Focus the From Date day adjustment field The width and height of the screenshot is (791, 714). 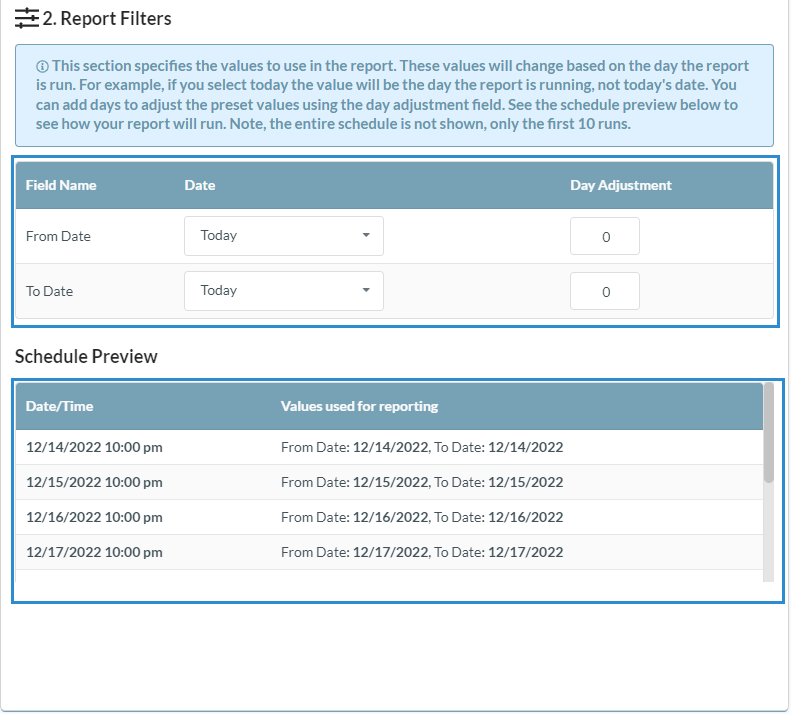[604, 237]
